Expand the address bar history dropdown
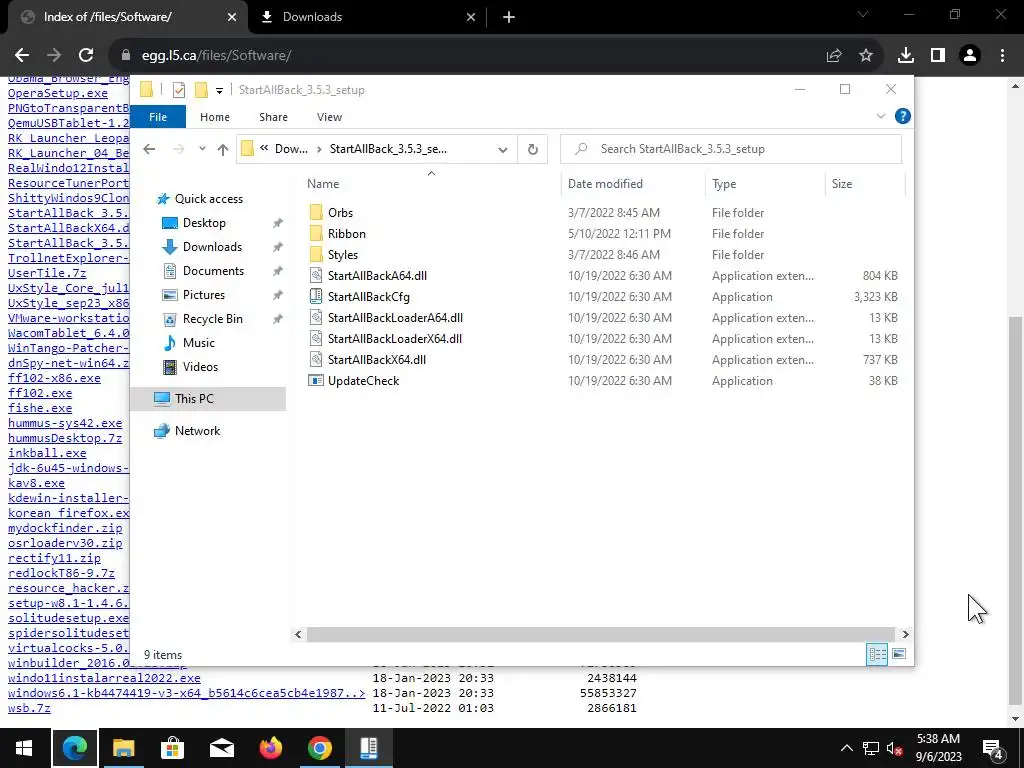 pyautogui.click(x=503, y=150)
